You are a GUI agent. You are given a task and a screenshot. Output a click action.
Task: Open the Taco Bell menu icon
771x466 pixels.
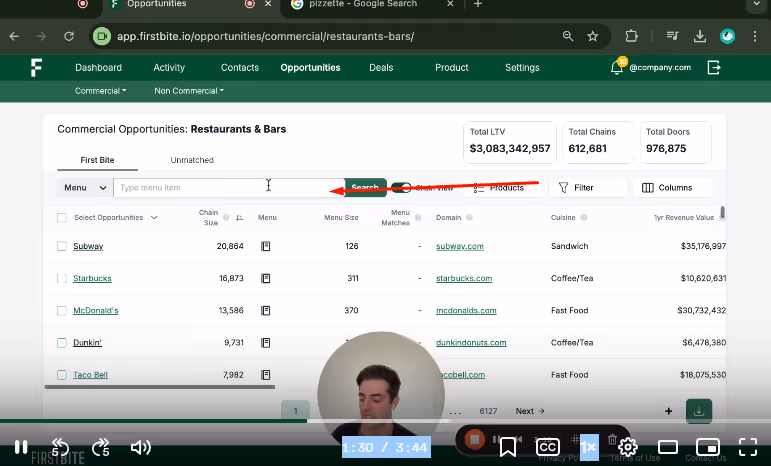(266, 375)
